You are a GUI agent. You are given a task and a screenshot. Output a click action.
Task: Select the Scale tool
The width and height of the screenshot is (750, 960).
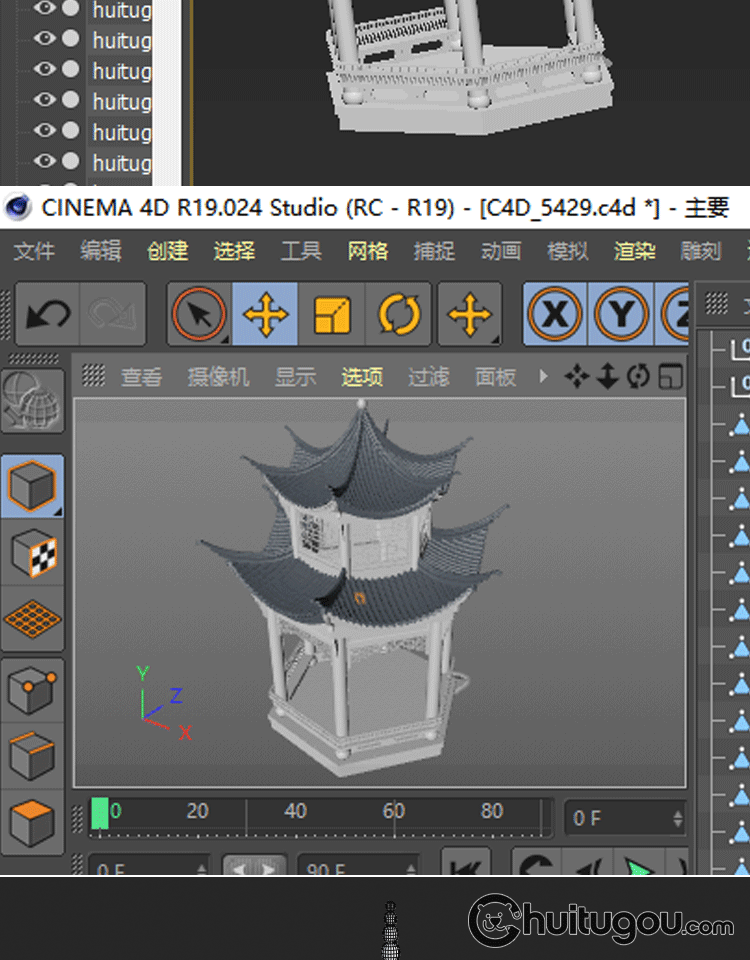pyautogui.click(x=332, y=315)
